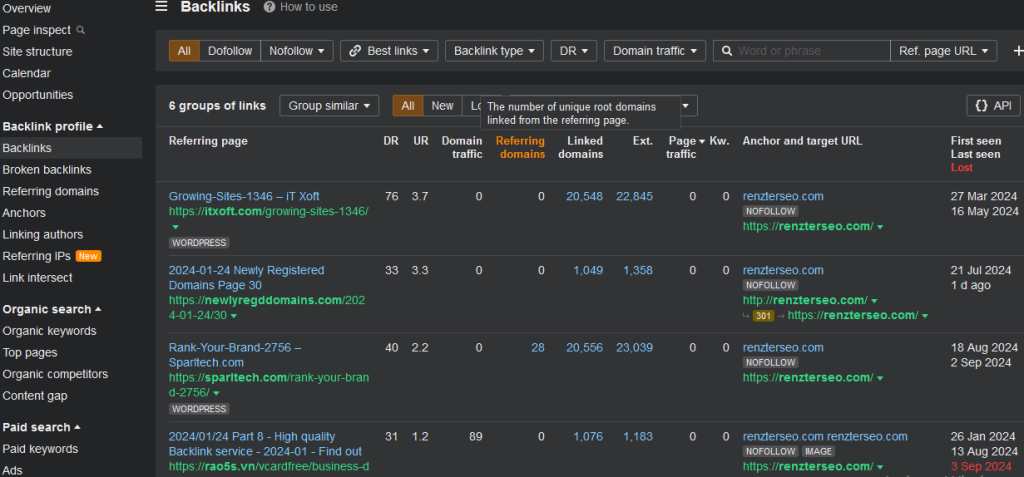Click the plus icon to add filter
Image resolution: width=1024 pixels, height=477 pixels.
1017,51
